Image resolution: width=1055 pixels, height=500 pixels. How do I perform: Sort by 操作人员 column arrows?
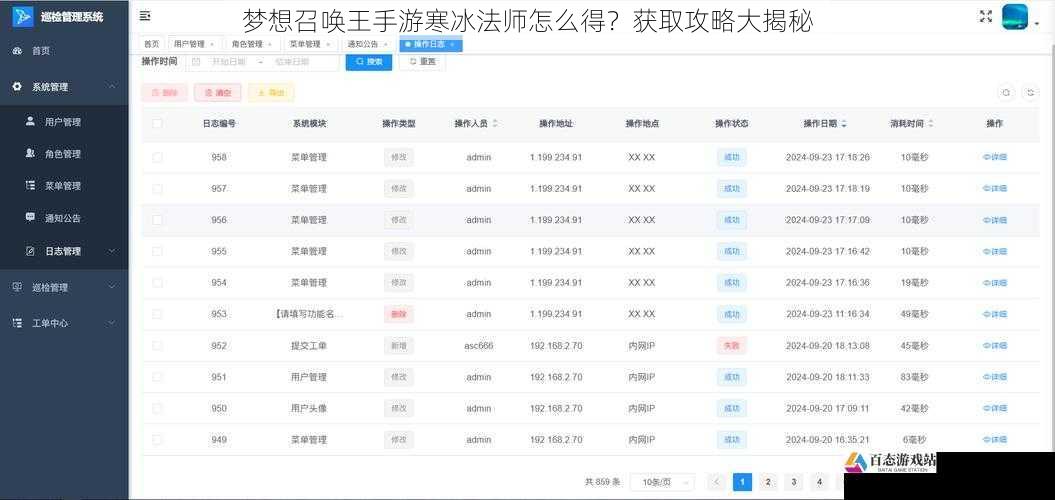(x=495, y=124)
